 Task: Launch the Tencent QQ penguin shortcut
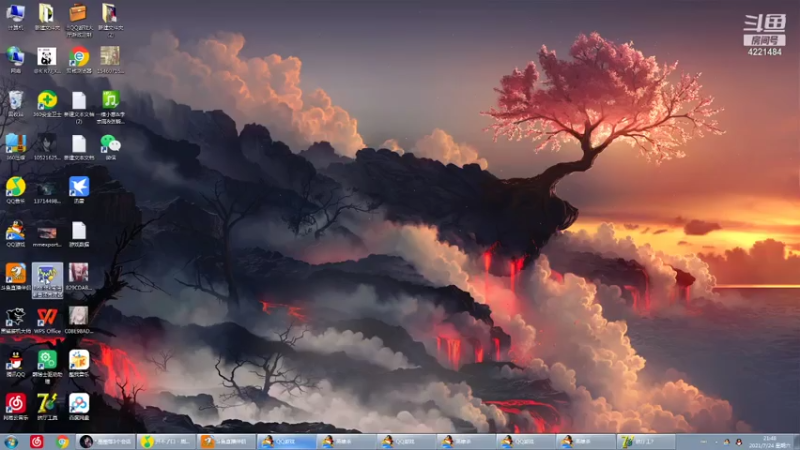[x=15, y=364]
